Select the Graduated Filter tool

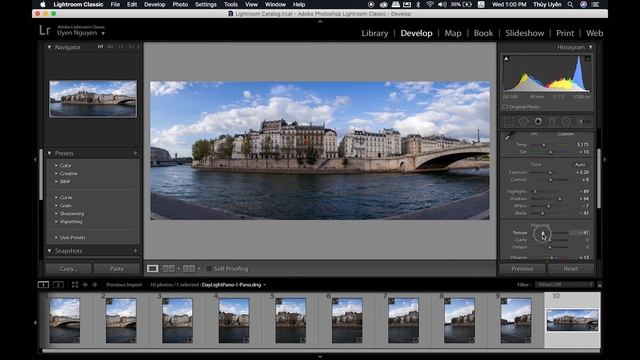coord(552,122)
